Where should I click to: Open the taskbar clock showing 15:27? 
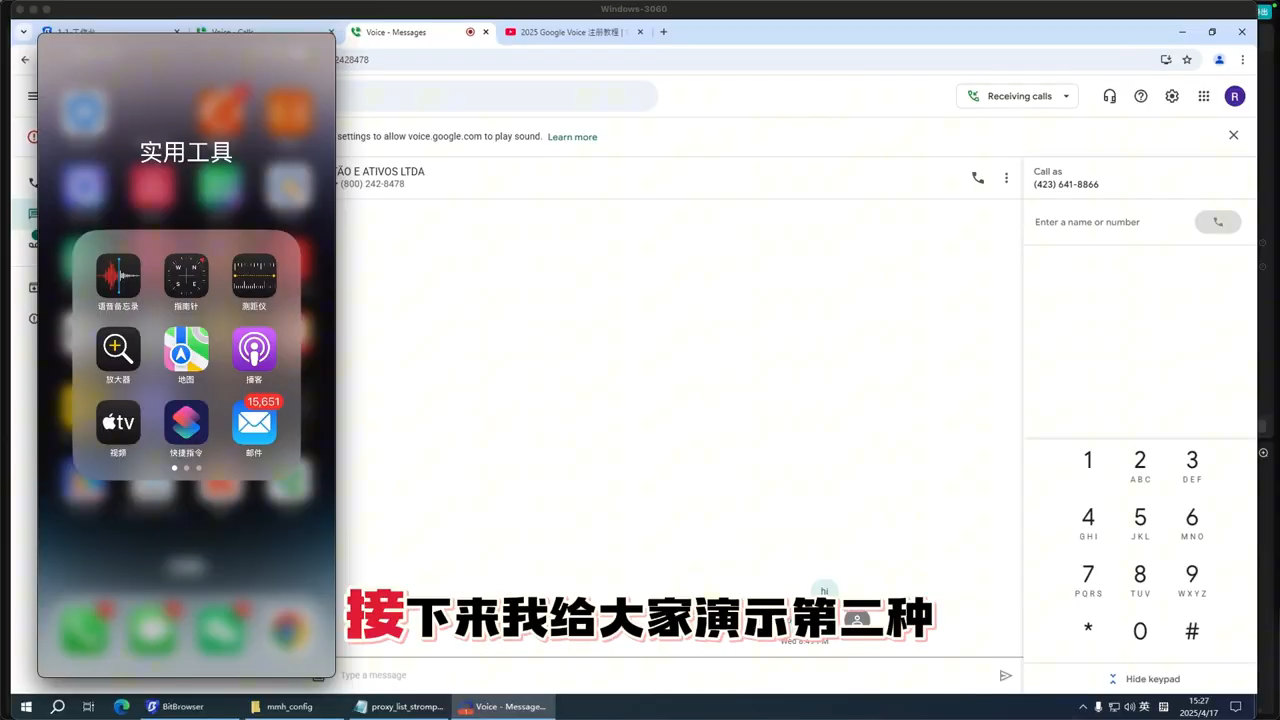coord(1199,706)
